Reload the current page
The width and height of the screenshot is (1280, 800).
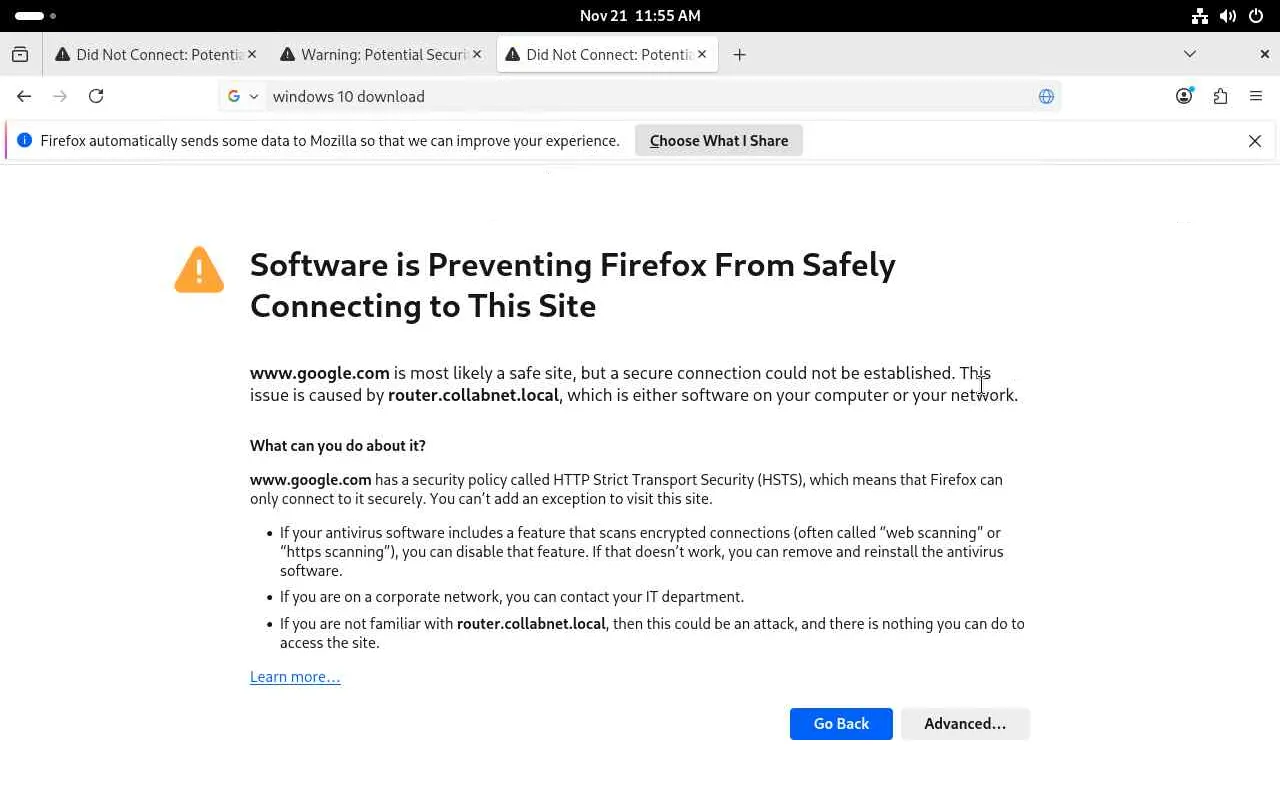[96, 96]
